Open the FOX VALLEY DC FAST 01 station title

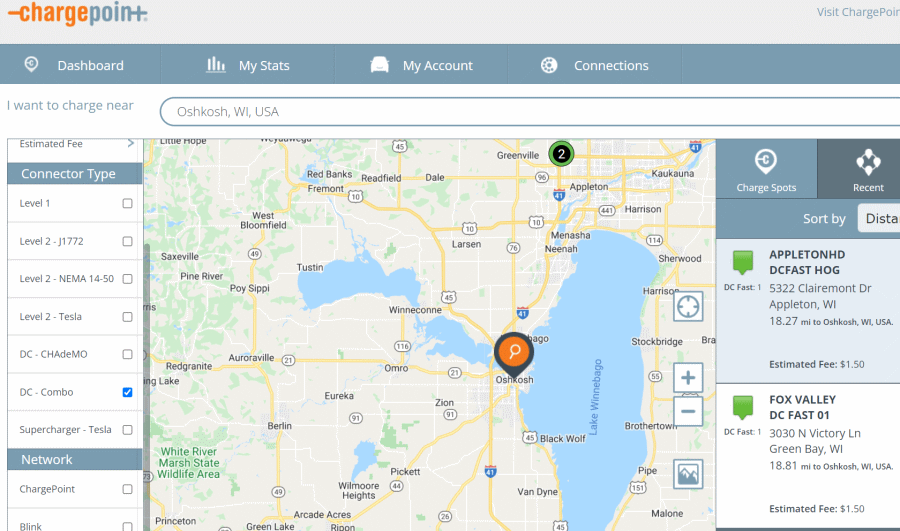802,407
